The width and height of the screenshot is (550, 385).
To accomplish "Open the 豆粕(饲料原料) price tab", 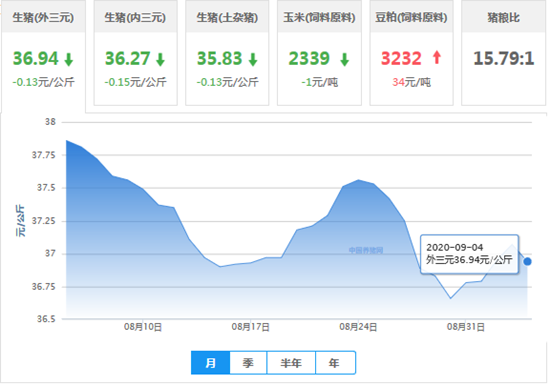I will pyautogui.click(x=411, y=53).
